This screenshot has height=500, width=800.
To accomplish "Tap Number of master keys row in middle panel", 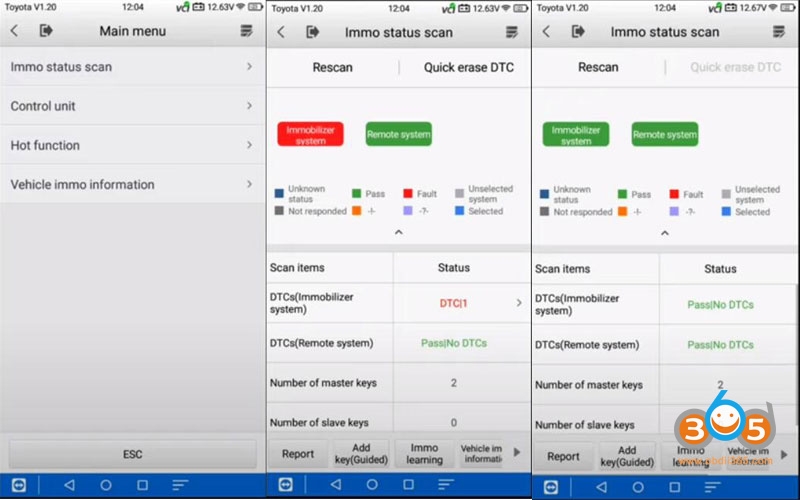I will coord(399,383).
